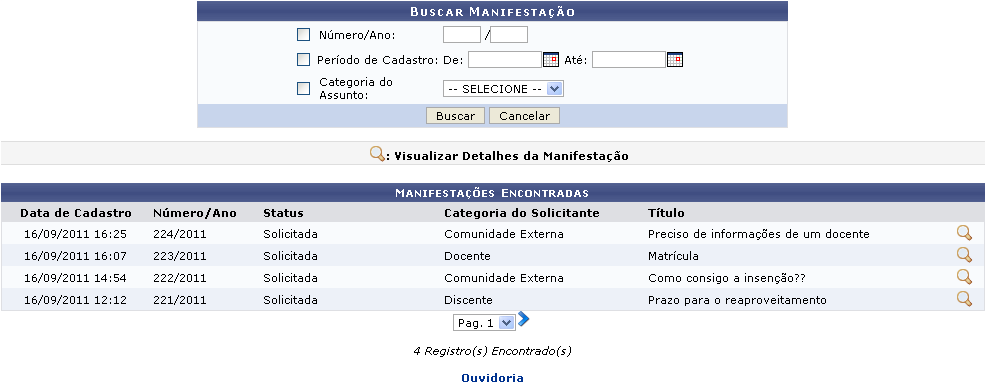Focus the Número input field
Image resolution: width=986 pixels, height=384 pixels.
pos(462,35)
